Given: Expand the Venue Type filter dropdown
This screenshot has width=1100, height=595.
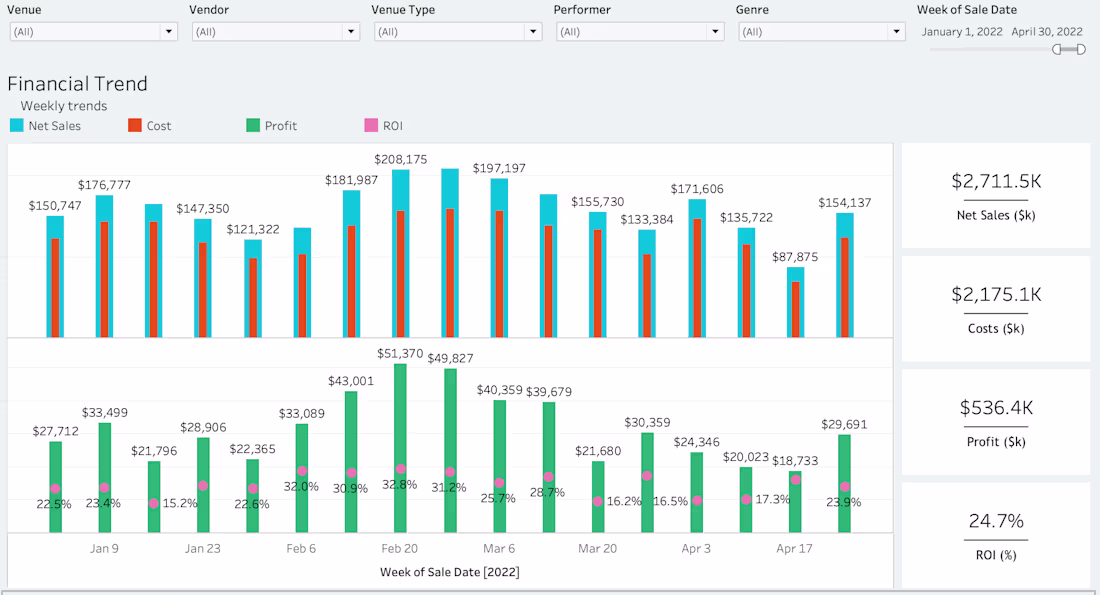Looking at the screenshot, I should [457, 32].
